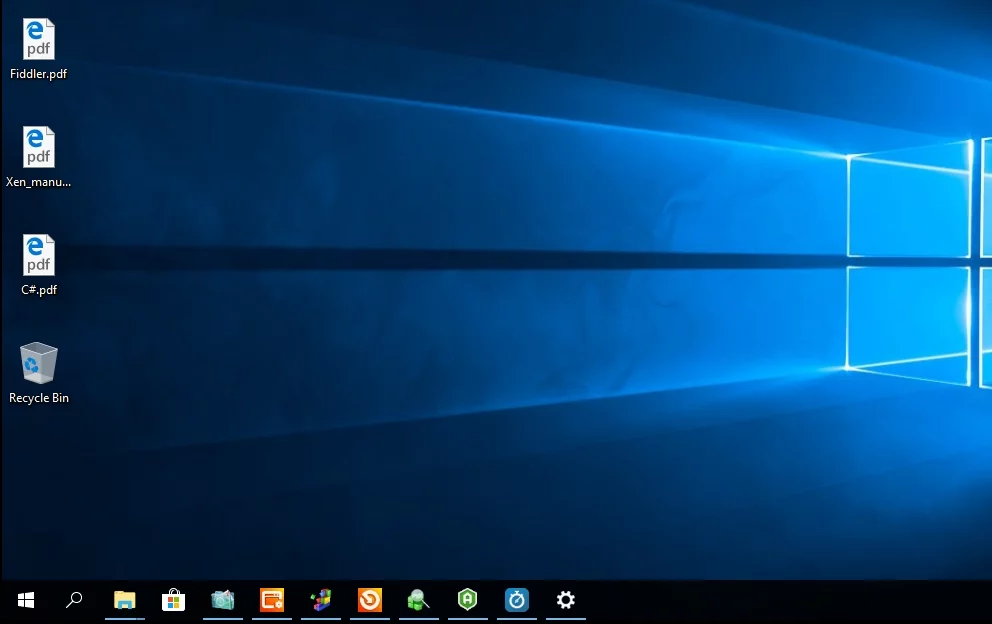
Task: Select the Fiddler.pdf desktop file icon
Action: [x=39, y=40]
